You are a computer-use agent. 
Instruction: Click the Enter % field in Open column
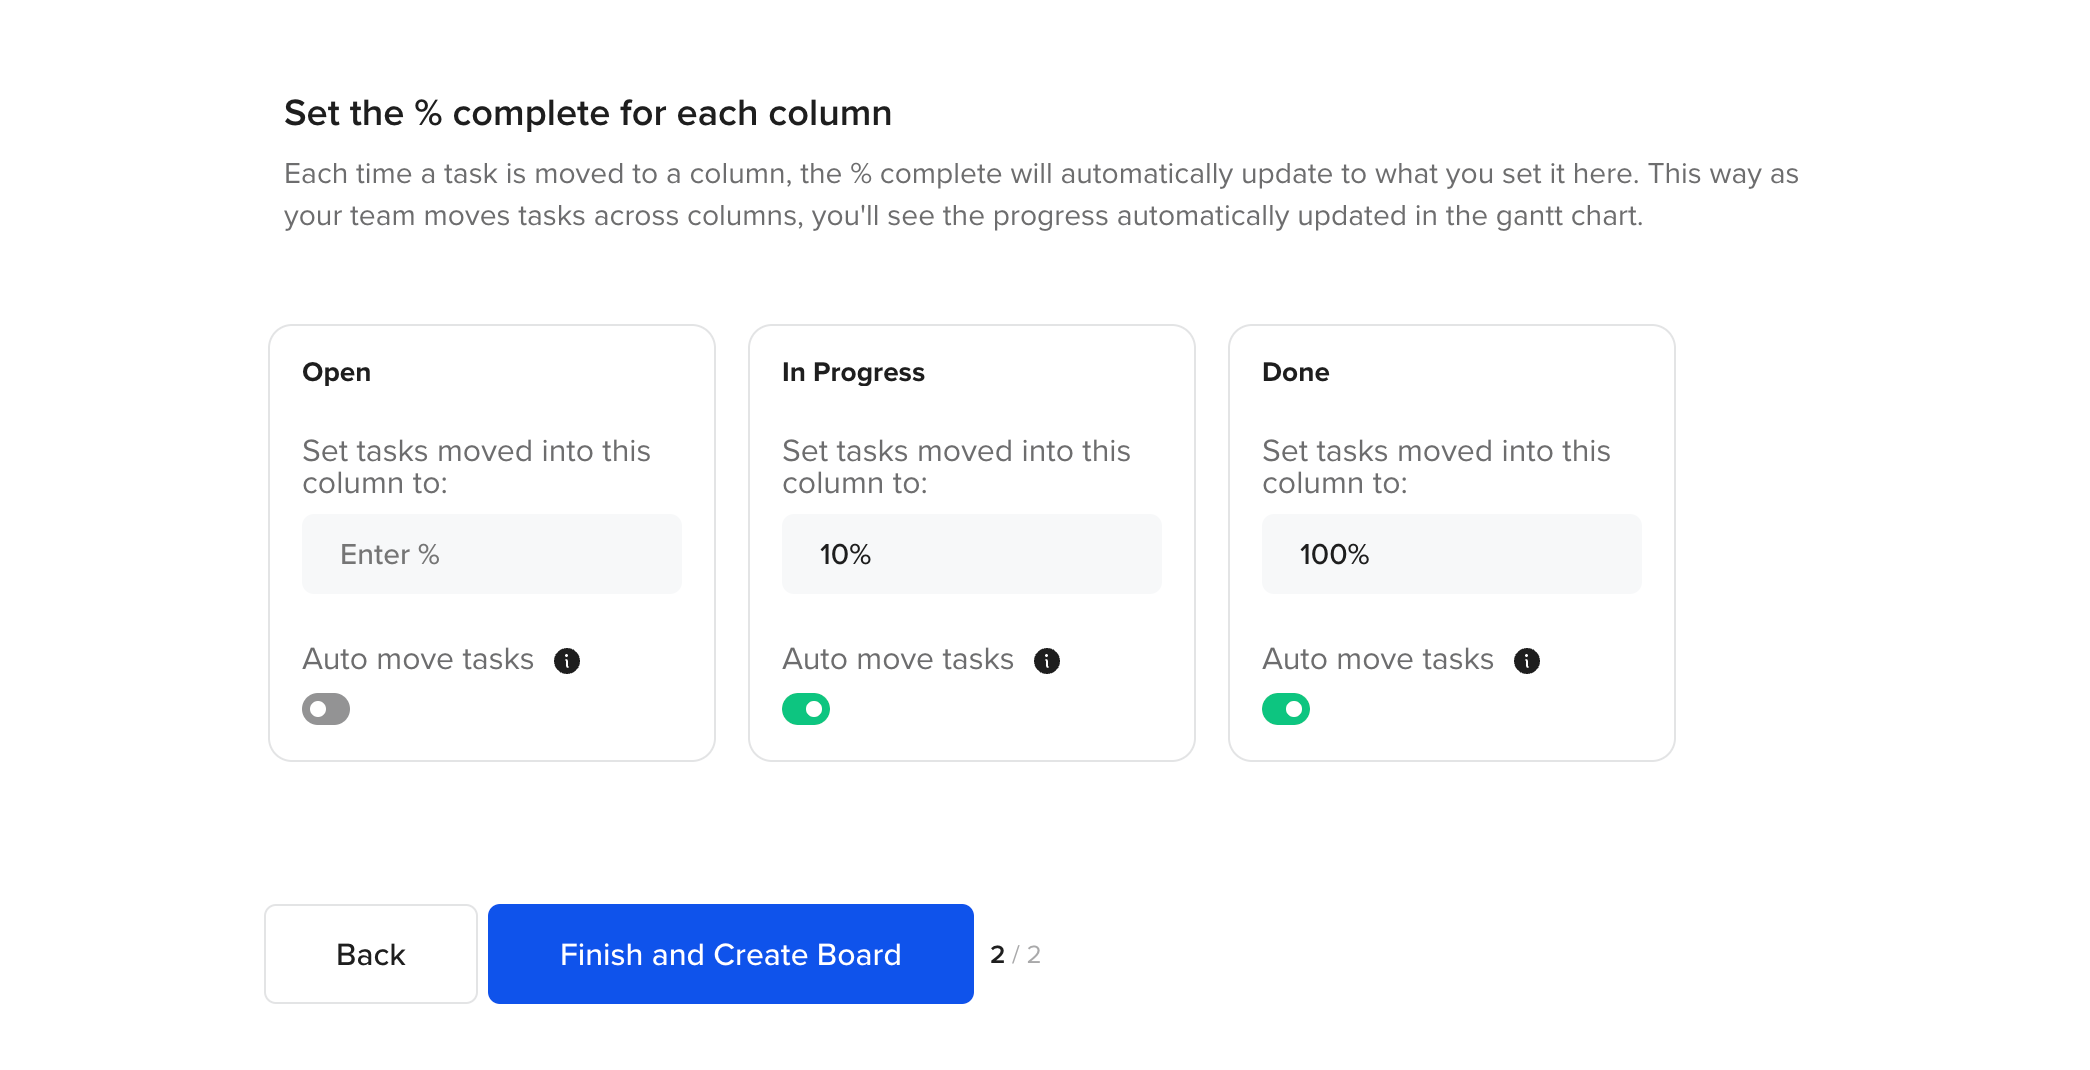pyautogui.click(x=492, y=554)
